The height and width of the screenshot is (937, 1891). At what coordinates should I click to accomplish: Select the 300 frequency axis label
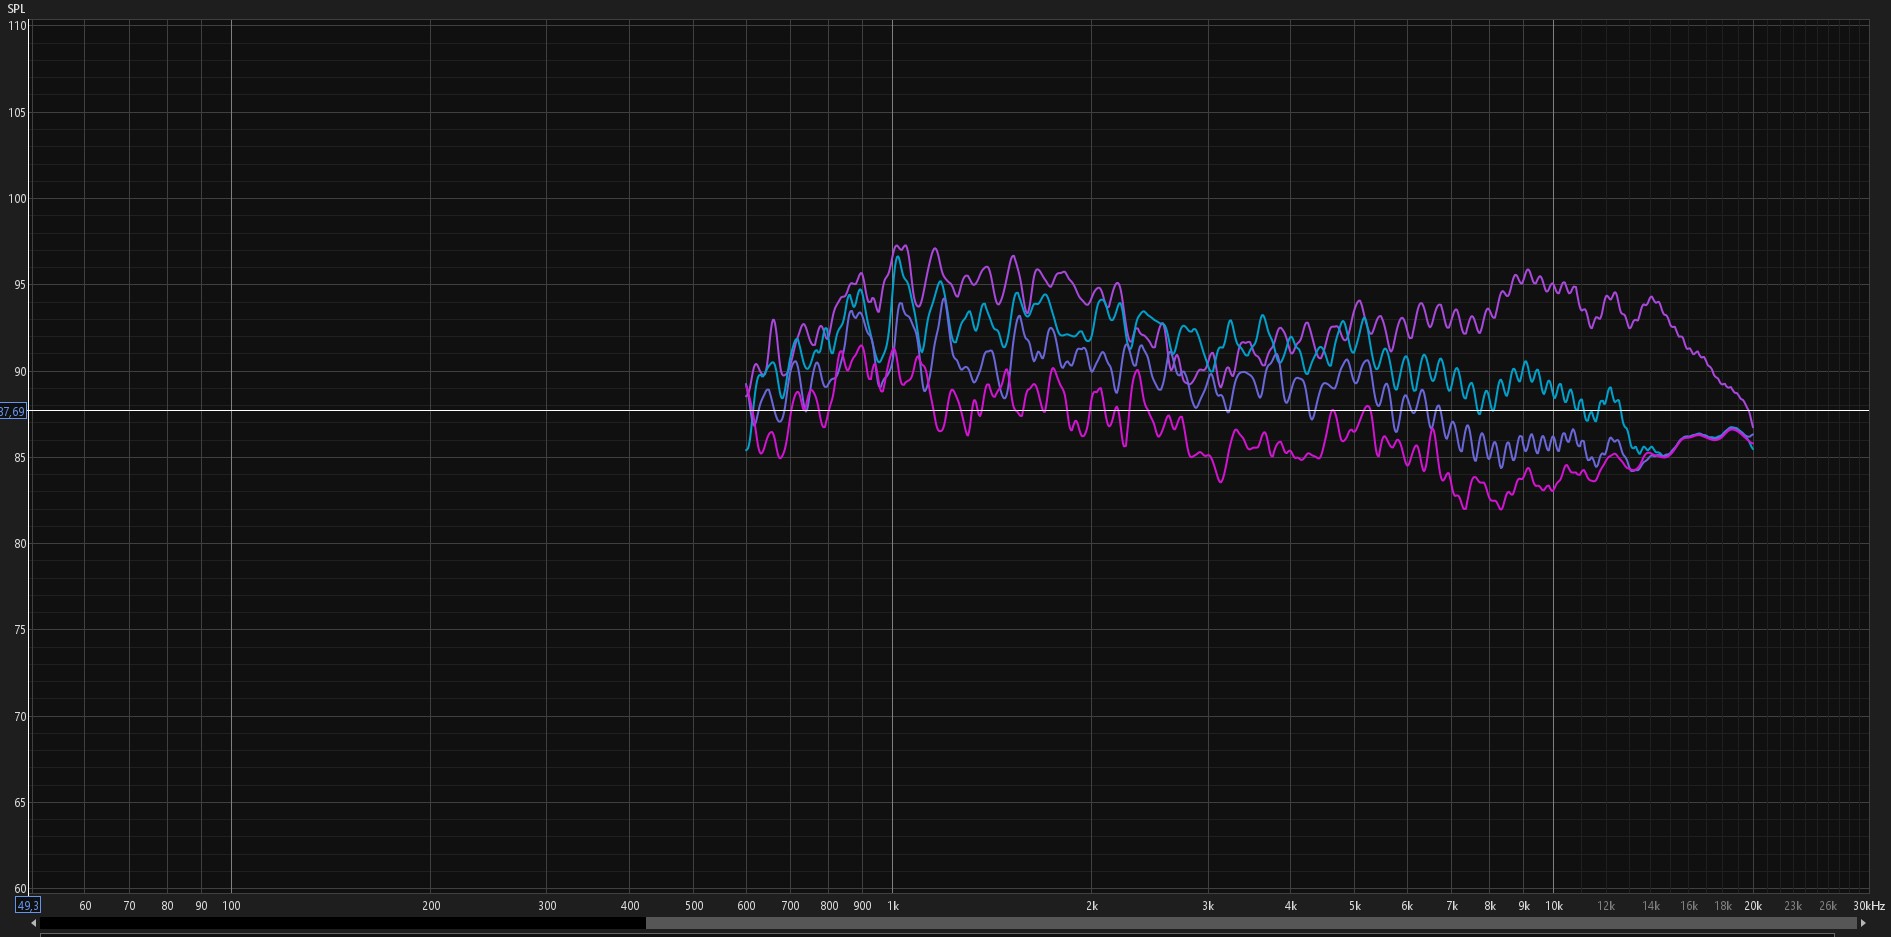pyautogui.click(x=547, y=906)
